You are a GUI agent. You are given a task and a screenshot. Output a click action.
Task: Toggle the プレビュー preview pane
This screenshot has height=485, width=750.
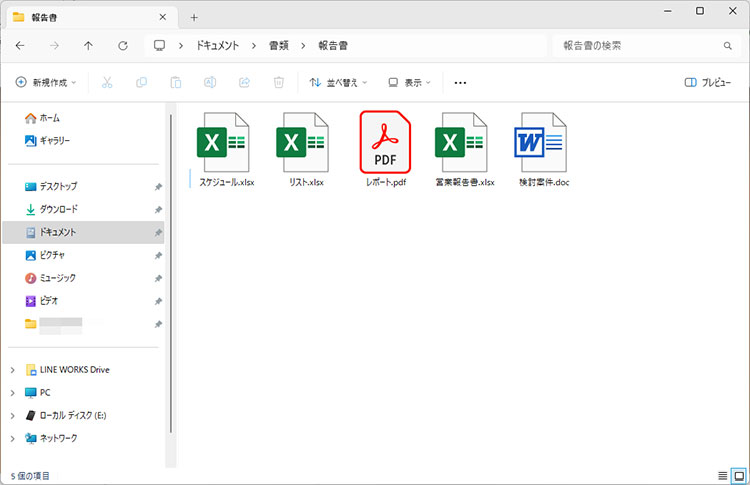pyautogui.click(x=708, y=82)
